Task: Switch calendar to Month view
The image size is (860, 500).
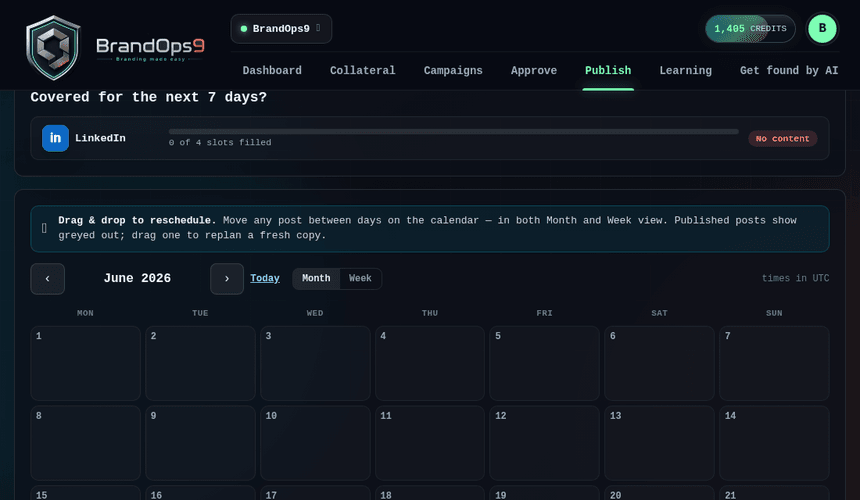Action: pyautogui.click(x=316, y=279)
